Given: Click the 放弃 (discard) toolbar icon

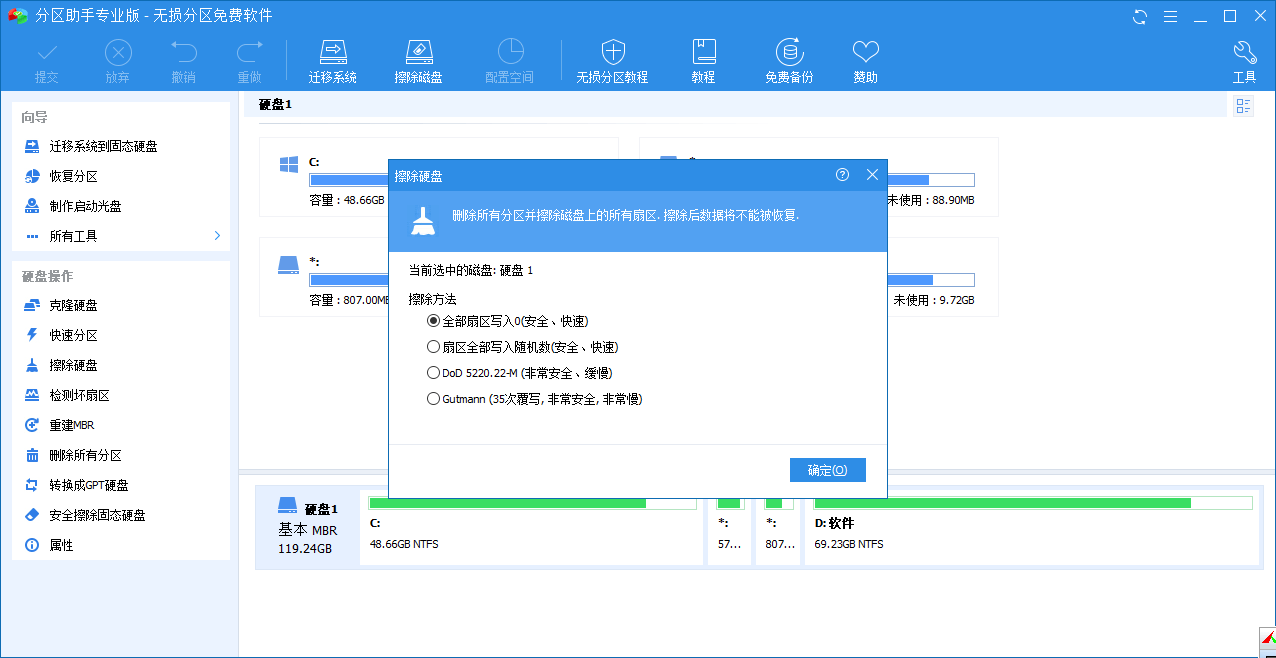Looking at the screenshot, I should [x=118, y=60].
